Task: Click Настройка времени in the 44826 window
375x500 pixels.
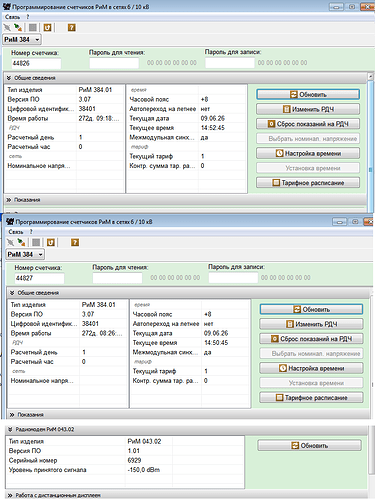Action: pyautogui.click(x=308, y=153)
